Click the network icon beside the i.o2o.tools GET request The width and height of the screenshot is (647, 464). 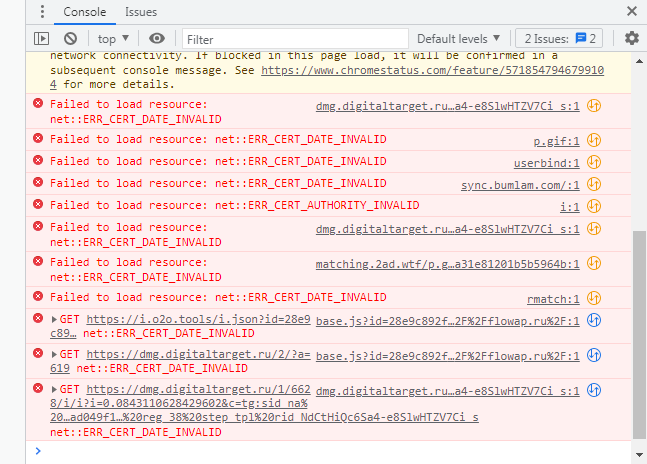pyautogui.click(x=593, y=320)
